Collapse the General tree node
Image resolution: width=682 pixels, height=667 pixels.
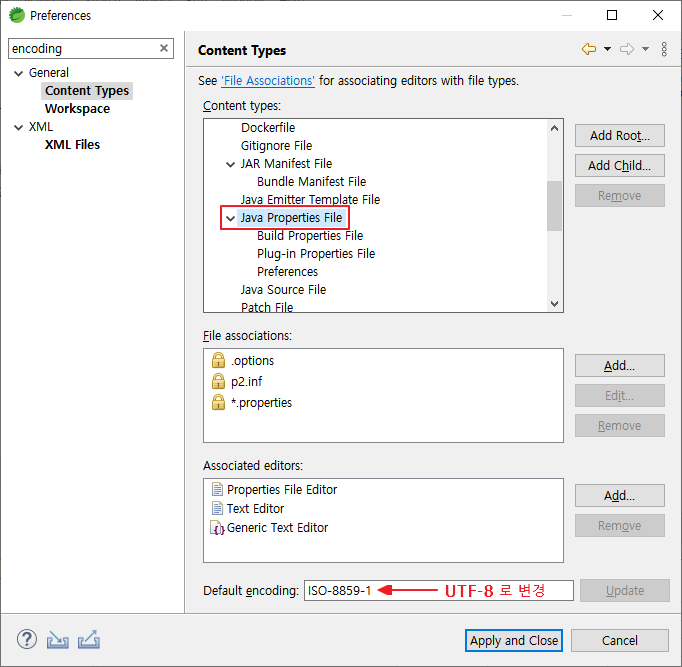[18, 73]
